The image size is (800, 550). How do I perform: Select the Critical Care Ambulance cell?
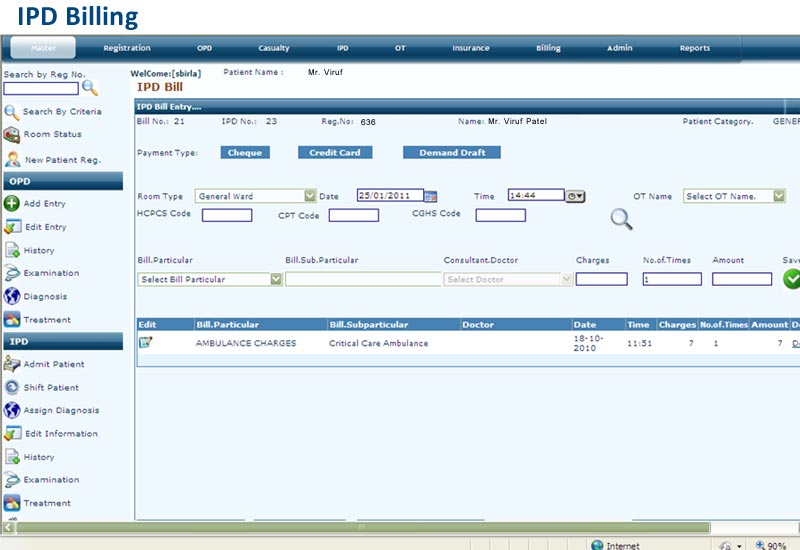click(379, 343)
